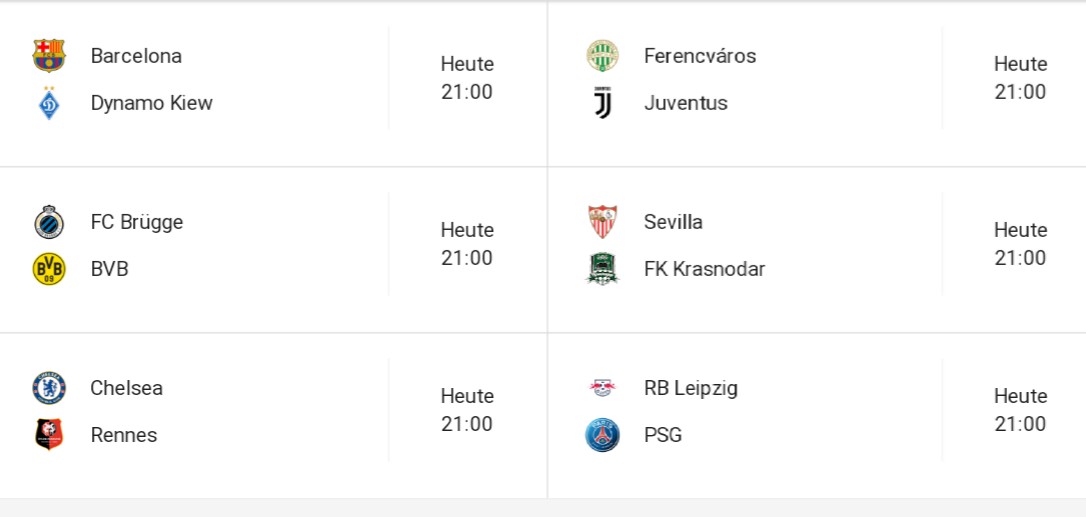Click the Sevilla club crest
The width and height of the screenshot is (1086, 517).
coord(602,221)
